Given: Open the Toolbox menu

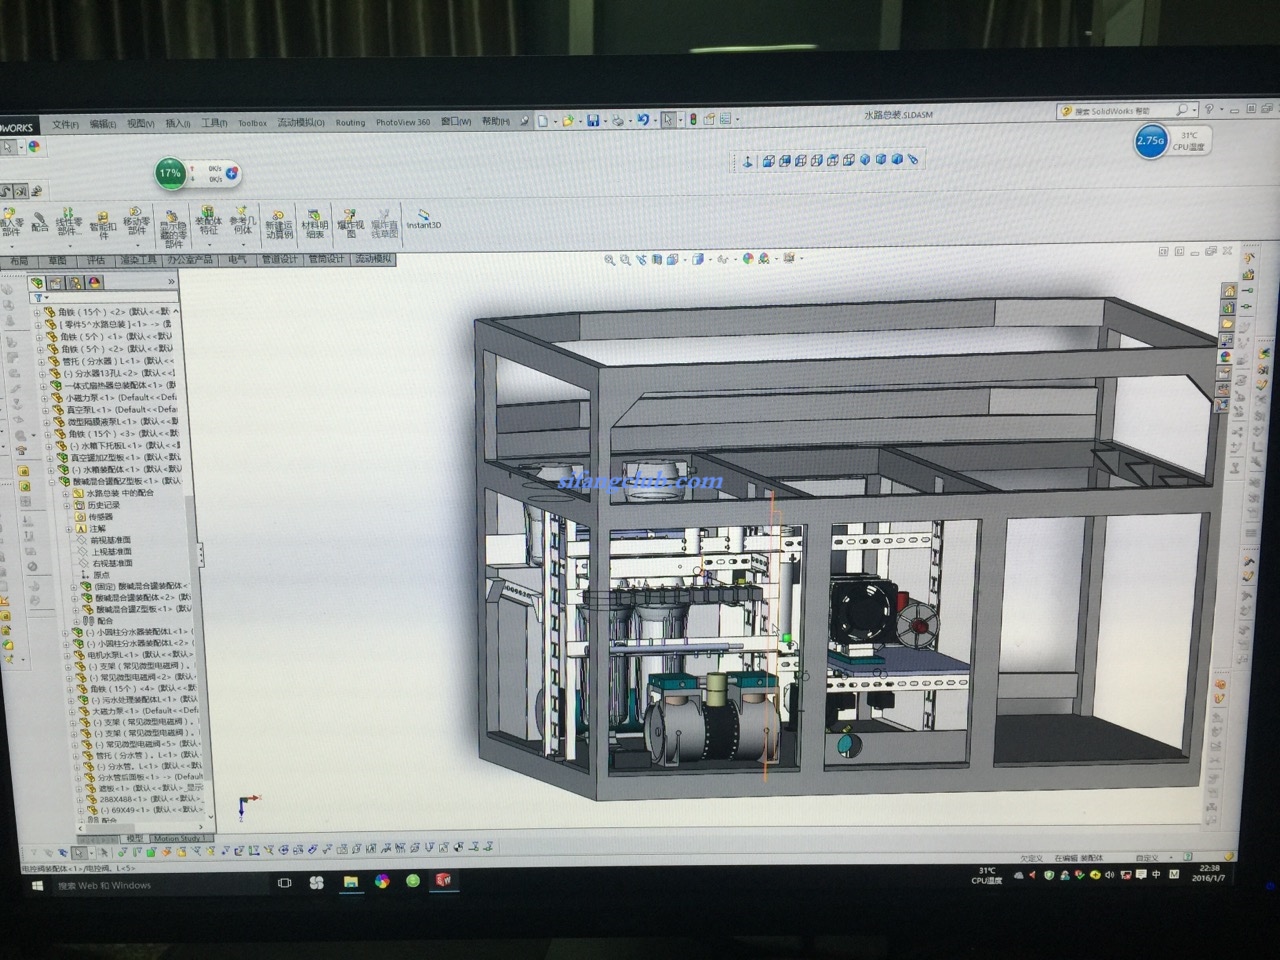Looking at the screenshot, I should tap(252, 124).
